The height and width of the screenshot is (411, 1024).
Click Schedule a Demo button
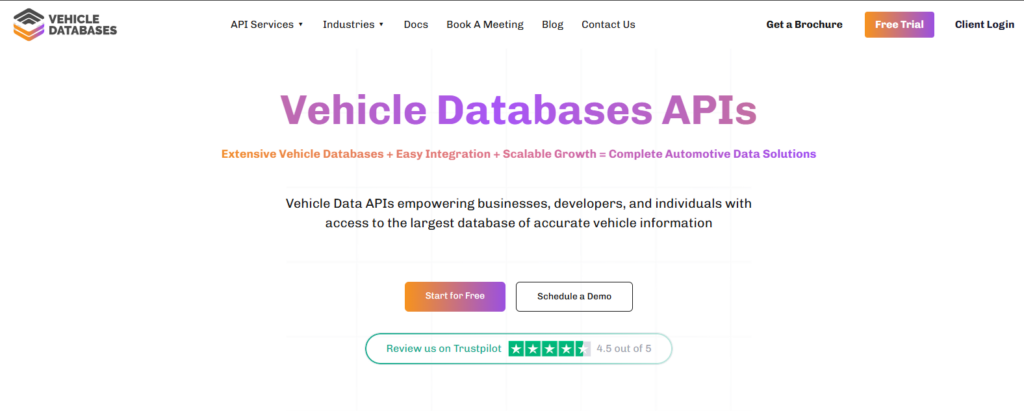(574, 297)
